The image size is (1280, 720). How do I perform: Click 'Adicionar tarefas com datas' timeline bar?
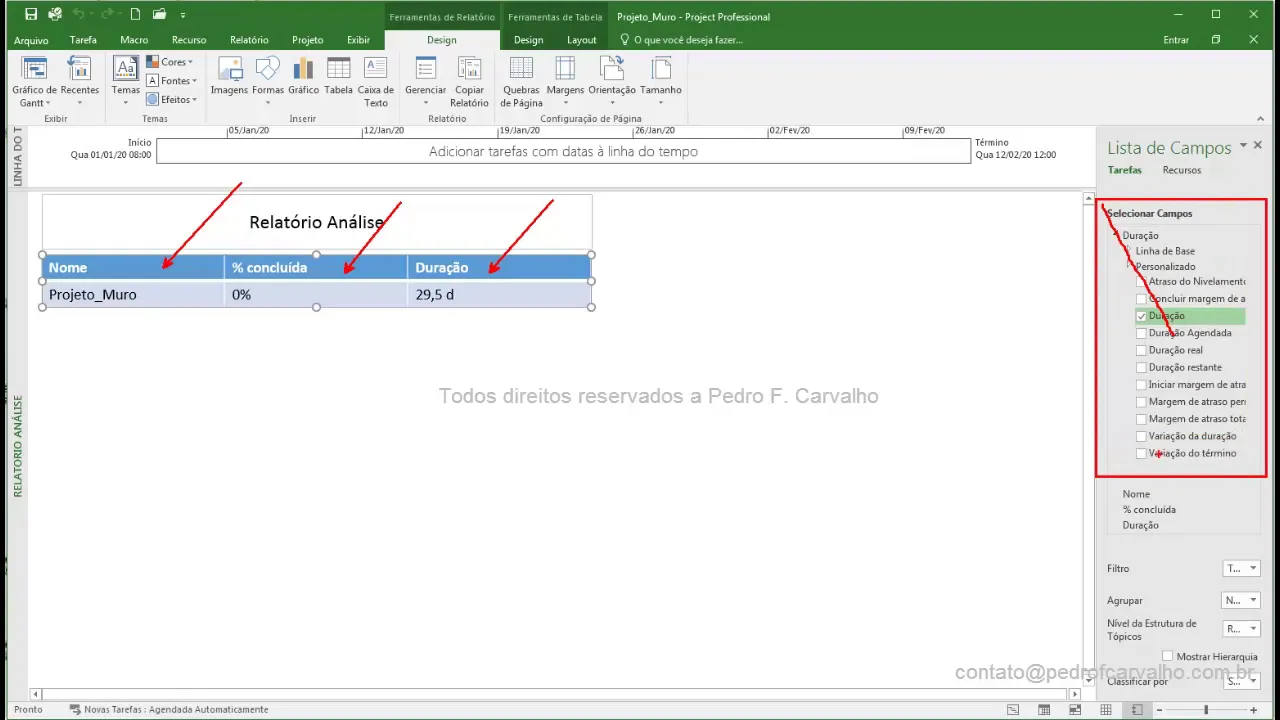point(563,151)
